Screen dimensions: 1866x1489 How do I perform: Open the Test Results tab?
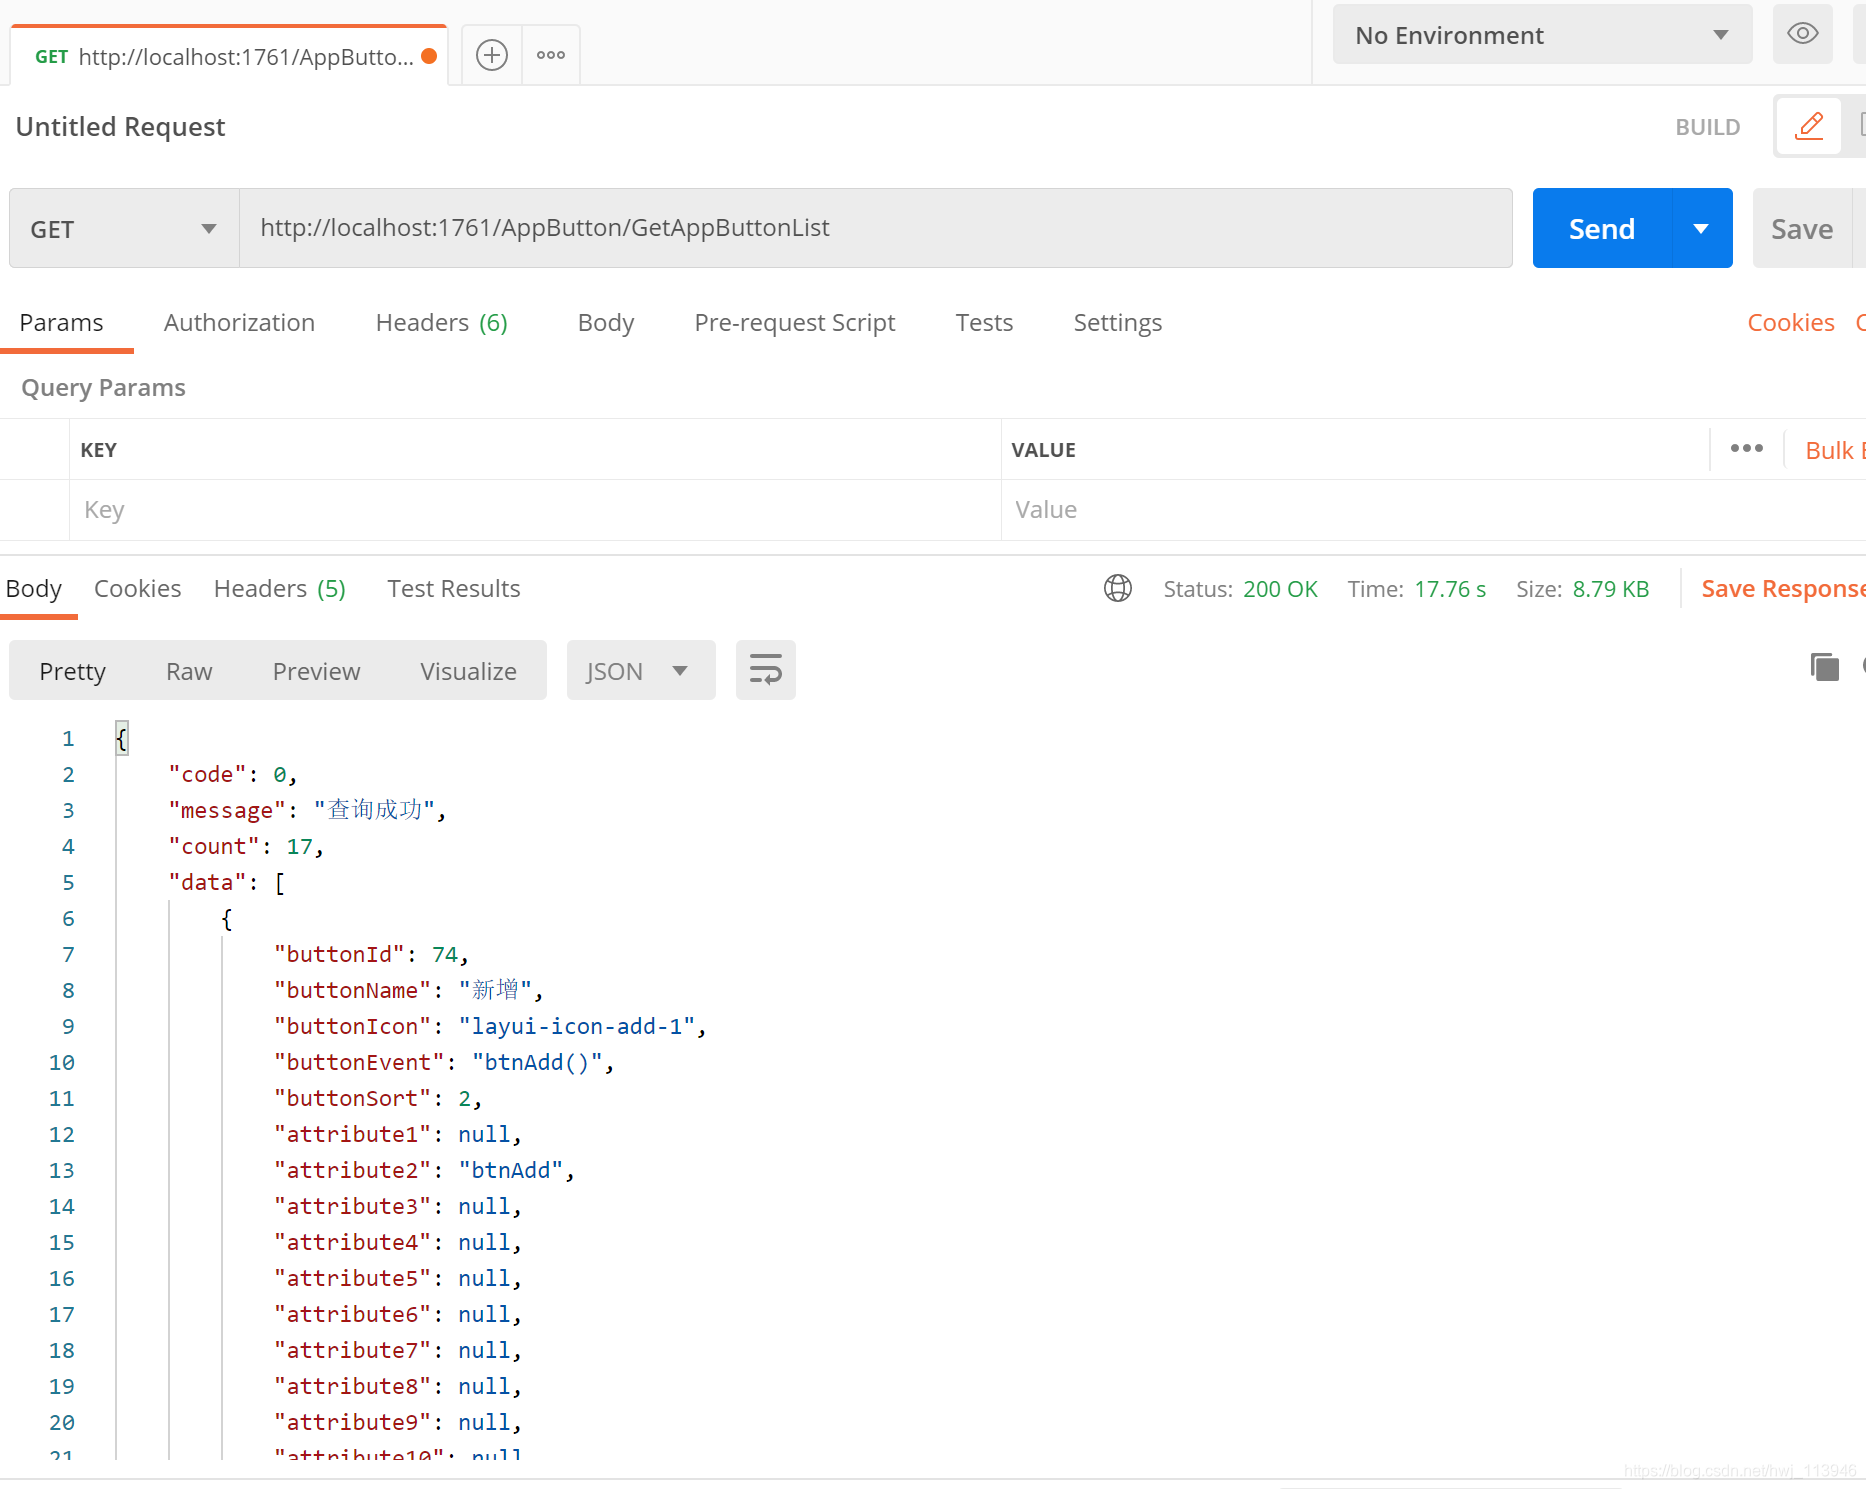tap(453, 588)
